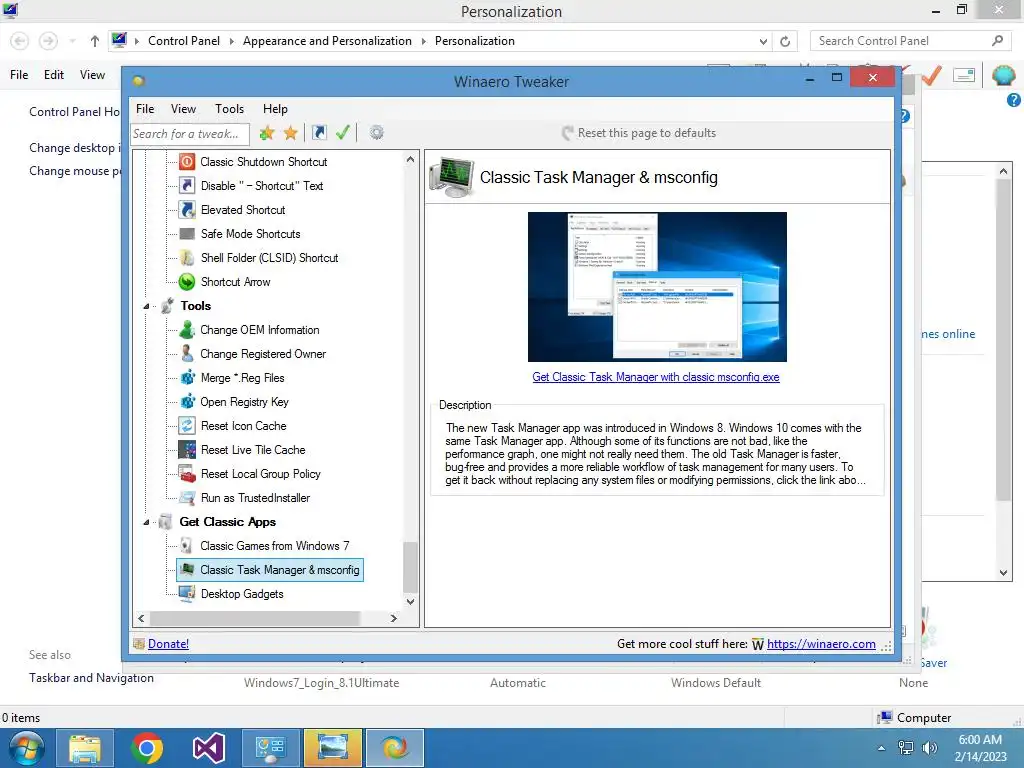Viewport: 1024px width, 768px height.
Task: Click Appearance and Personalization breadcrumb
Action: click(327, 41)
